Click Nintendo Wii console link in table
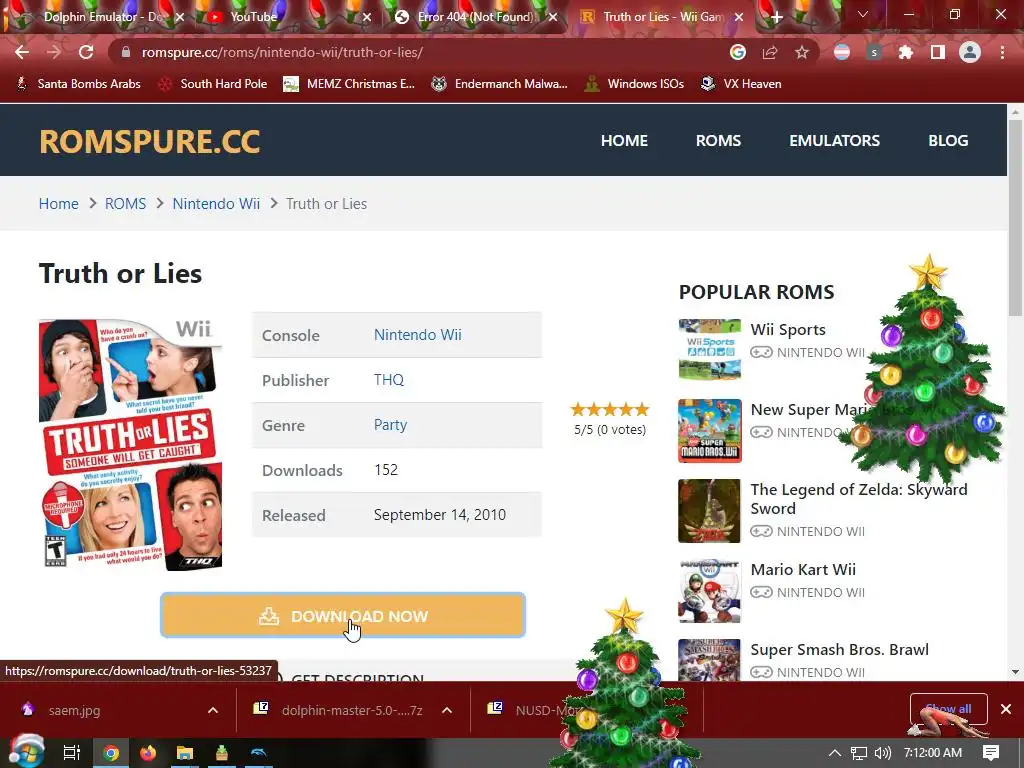Image resolution: width=1024 pixels, height=768 pixels. coord(417,334)
